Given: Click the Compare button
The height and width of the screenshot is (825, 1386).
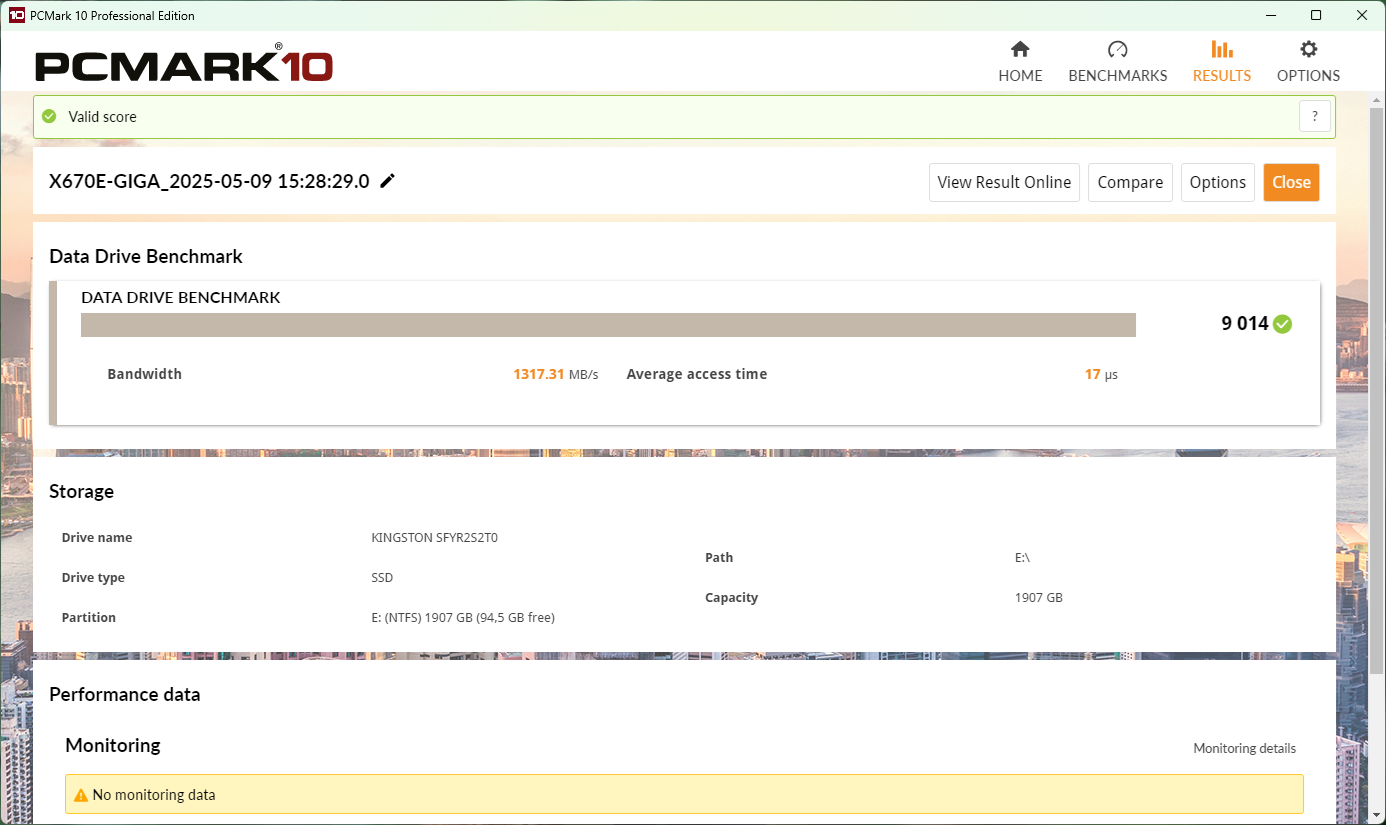Looking at the screenshot, I should tap(1130, 182).
